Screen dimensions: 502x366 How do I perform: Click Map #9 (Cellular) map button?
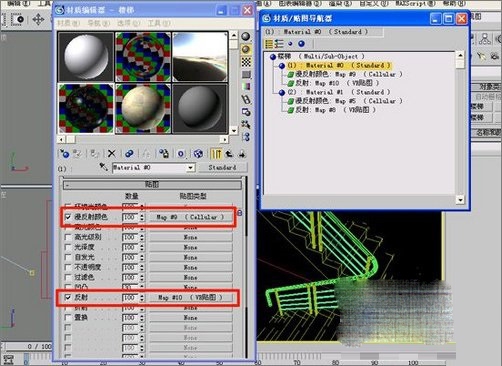tap(190, 217)
